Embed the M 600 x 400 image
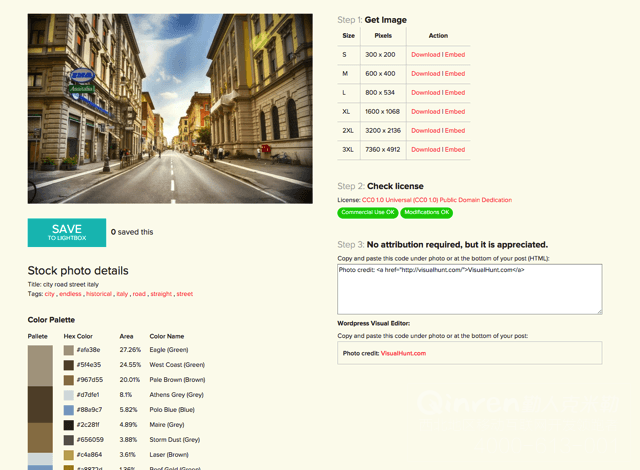The width and height of the screenshot is (640, 470). 455,74
